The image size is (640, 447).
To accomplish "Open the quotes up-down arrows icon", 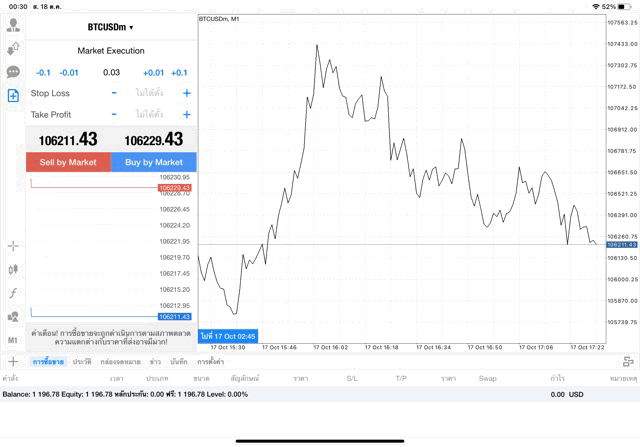I will 13,49.
